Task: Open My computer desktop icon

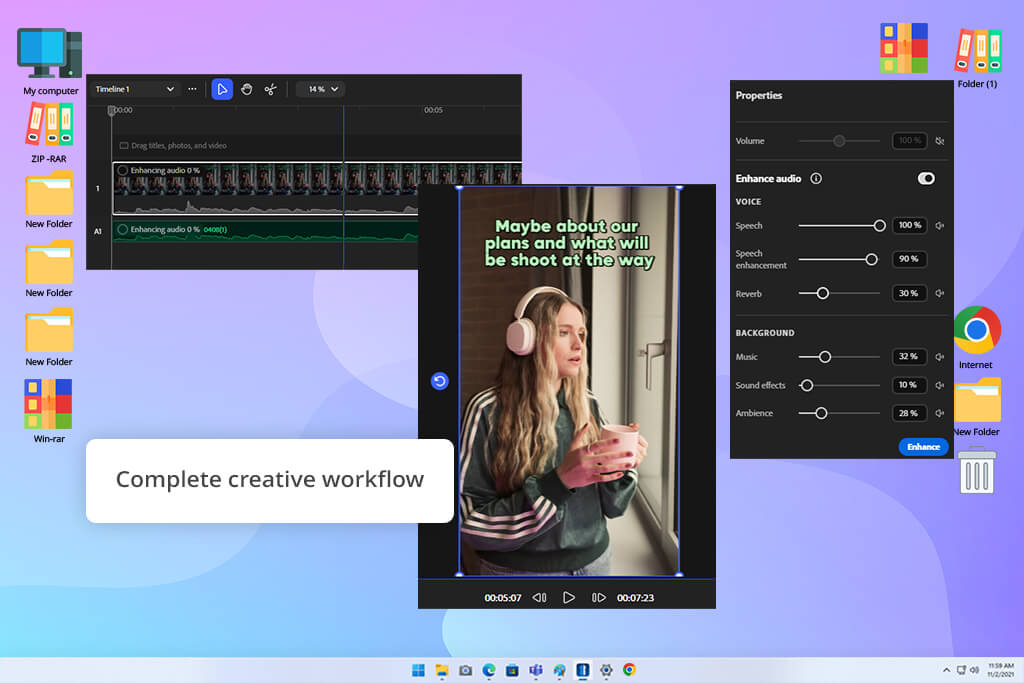Action: tap(50, 61)
